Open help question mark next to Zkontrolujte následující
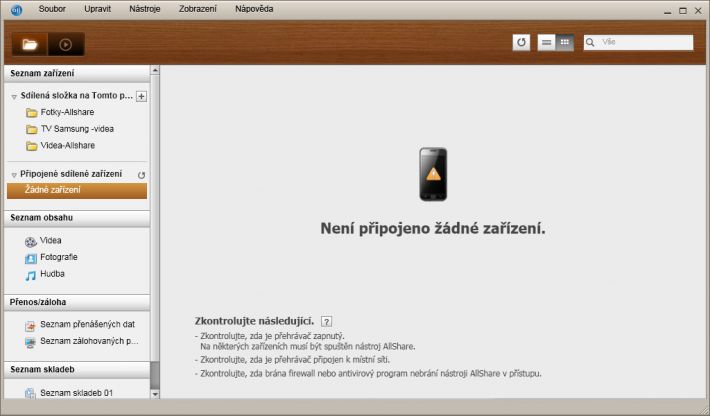This screenshot has width=710, height=416. pyautogui.click(x=326, y=321)
